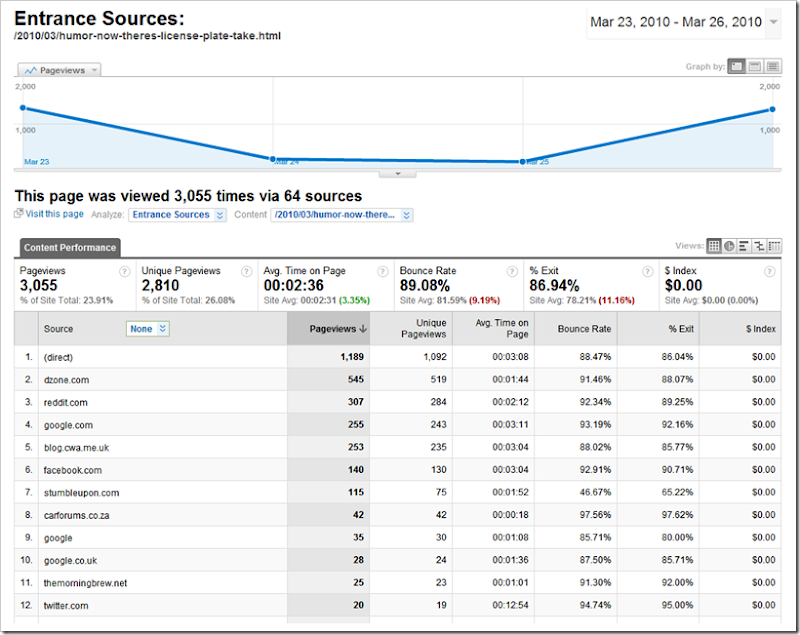The width and height of the screenshot is (800, 635).
Task: Set graph by month
Action: [x=773, y=66]
